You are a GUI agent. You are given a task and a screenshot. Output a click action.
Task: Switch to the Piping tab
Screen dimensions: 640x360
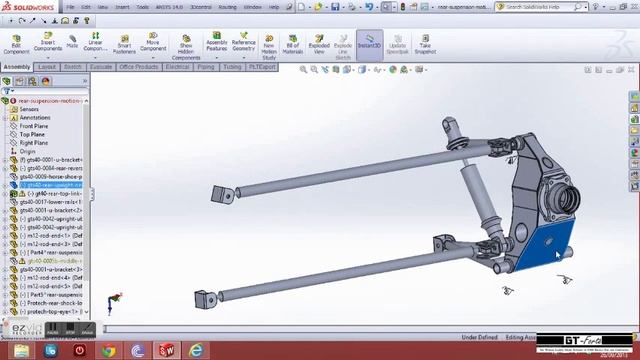206,67
